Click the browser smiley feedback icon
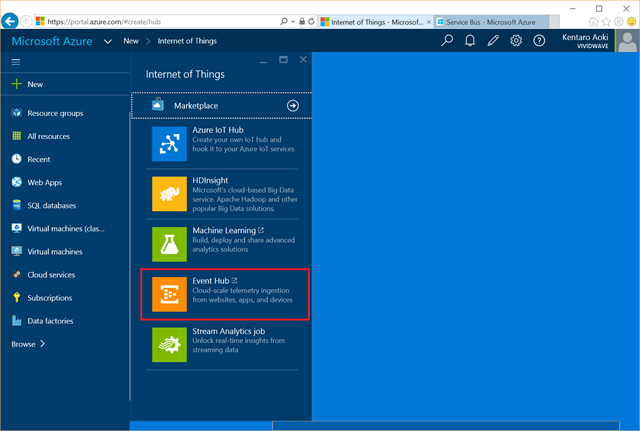Viewport: 640px width, 431px height. pyautogui.click(x=632, y=22)
